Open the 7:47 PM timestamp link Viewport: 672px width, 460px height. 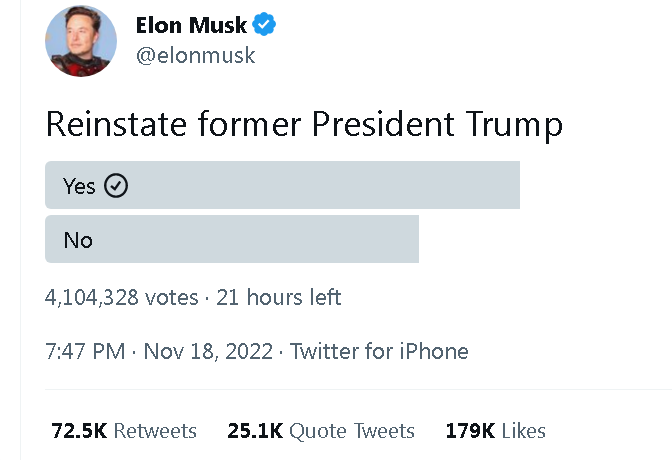coord(85,351)
